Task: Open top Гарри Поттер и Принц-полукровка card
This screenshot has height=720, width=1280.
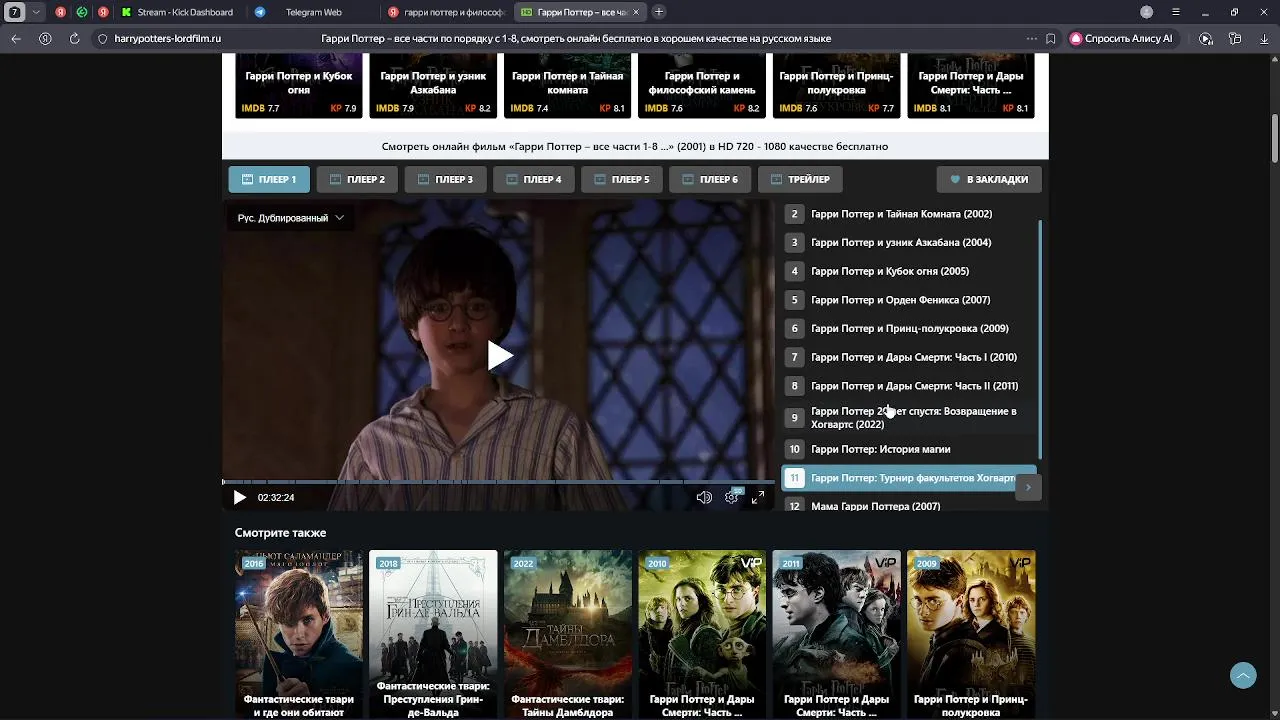Action: point(836,86)
